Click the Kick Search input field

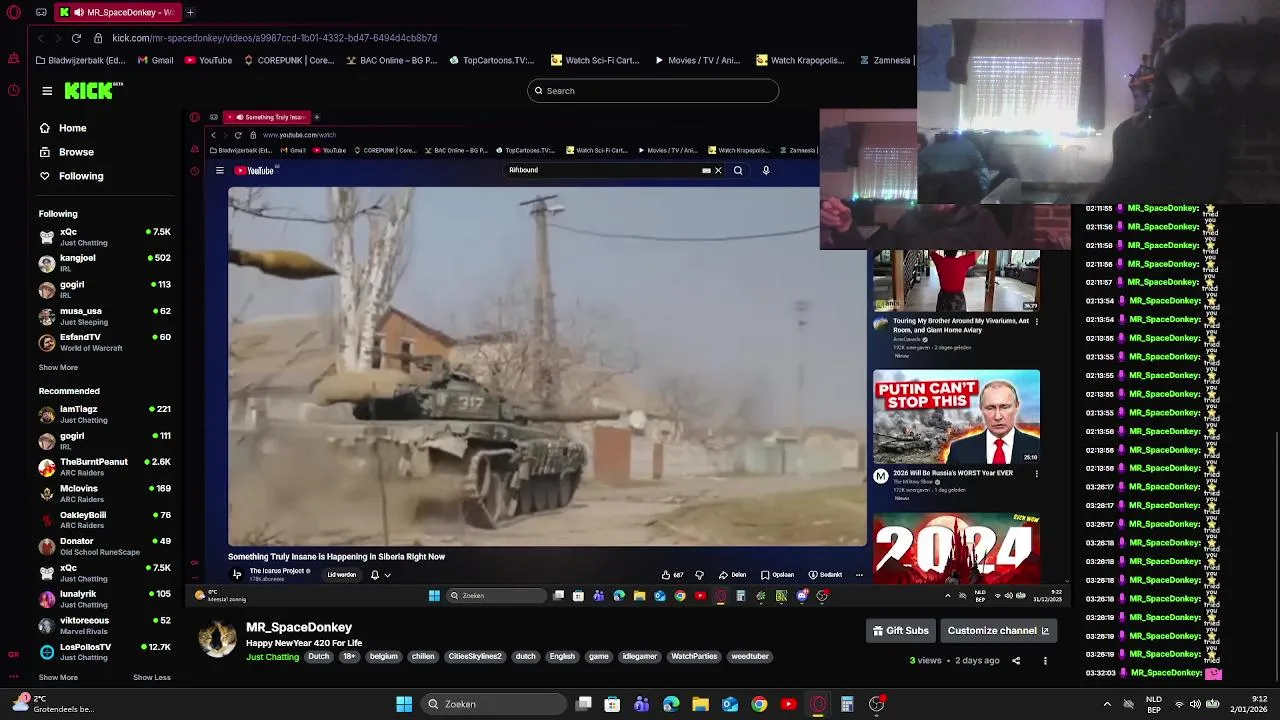pyautogui.click(x=653, y=91)
